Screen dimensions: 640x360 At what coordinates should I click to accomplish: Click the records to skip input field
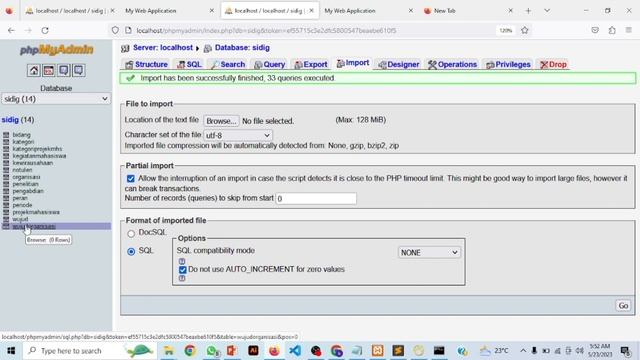(x=316, y=198)
